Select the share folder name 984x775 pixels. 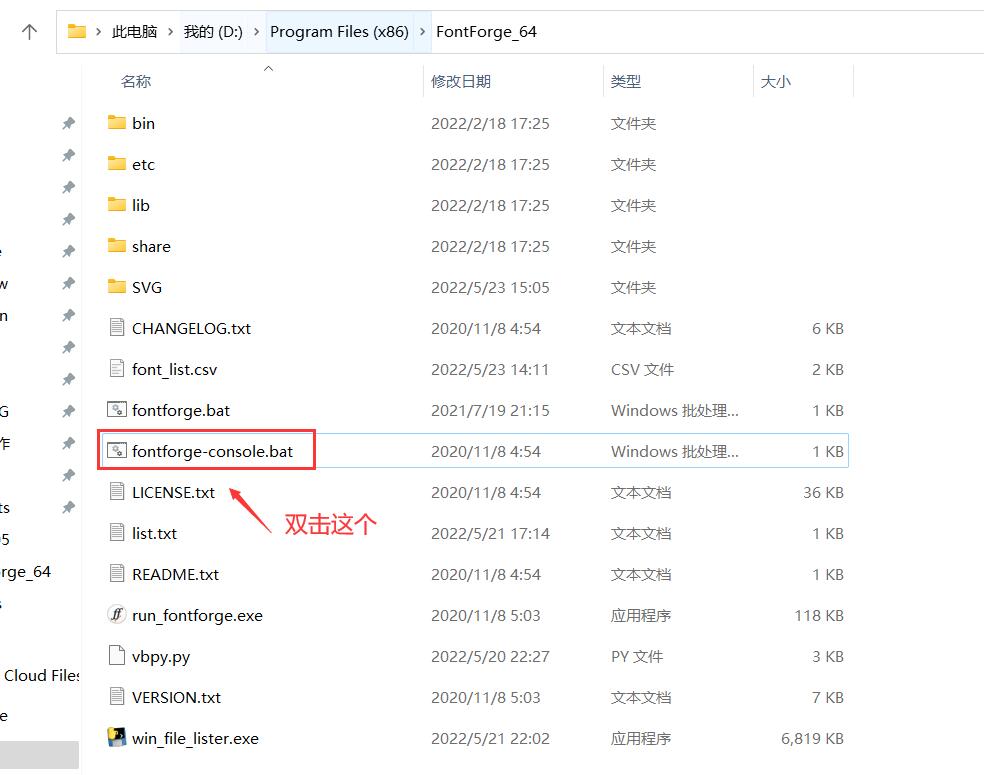pos(151,246)
